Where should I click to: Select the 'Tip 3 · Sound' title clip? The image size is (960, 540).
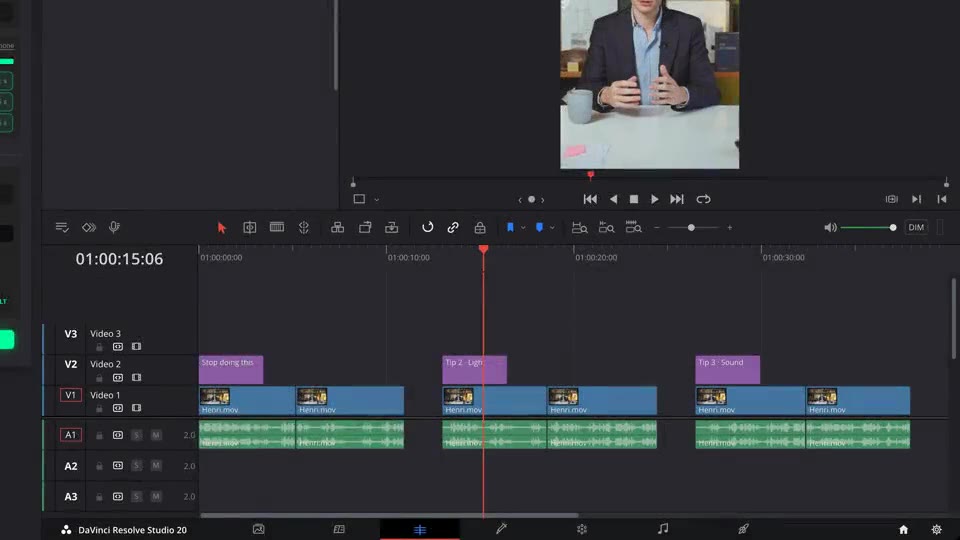point(727,370)
